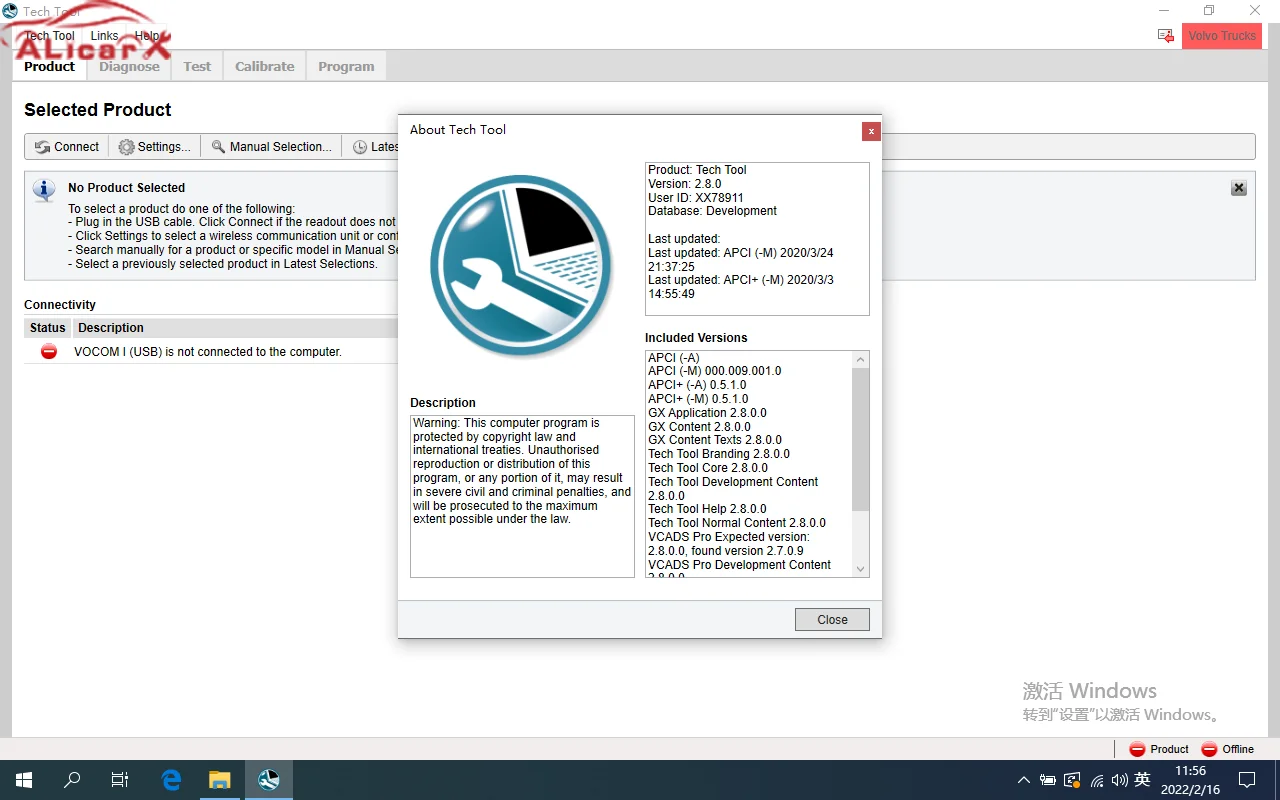Open the Links menu
The width and height of the screenshot is (1280, 800).
[104, 36]
